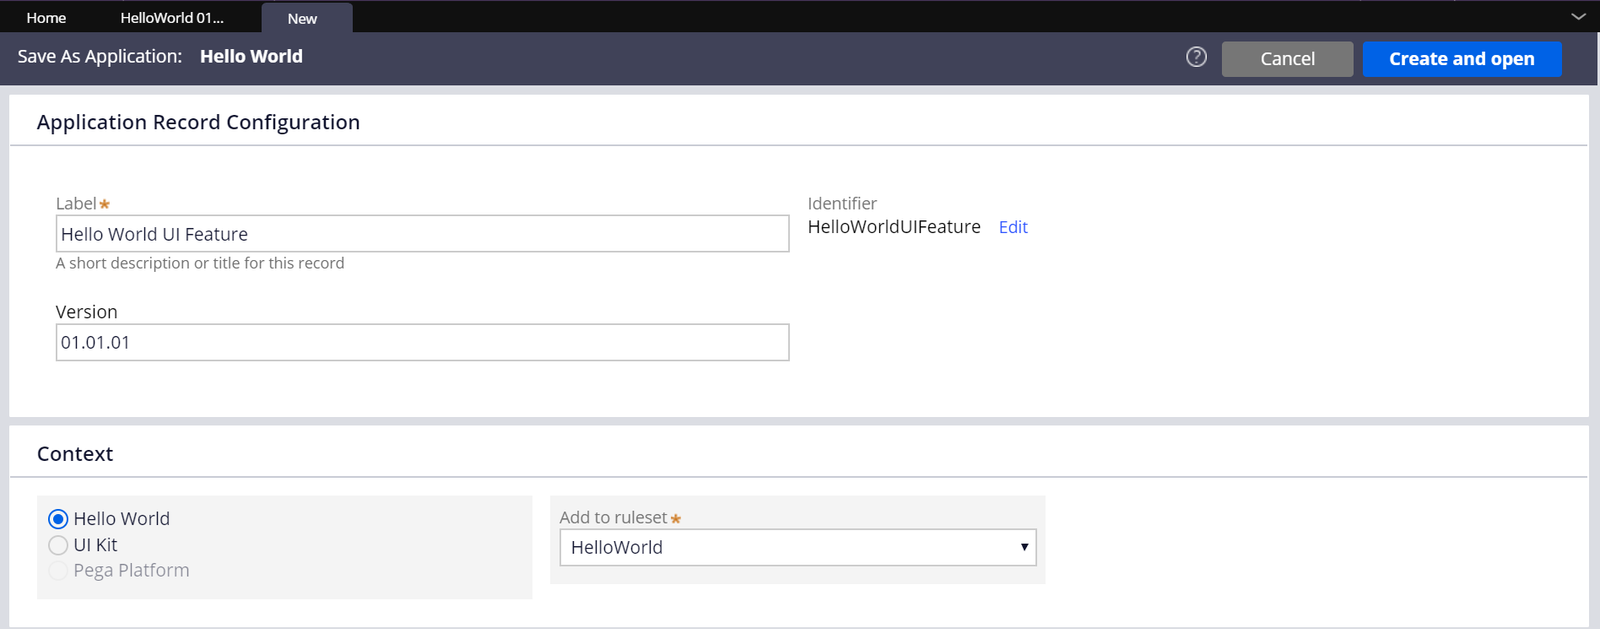Choose the UI Kit context option
This screenshot has height=629, width=1600.
tap(58, 545)
